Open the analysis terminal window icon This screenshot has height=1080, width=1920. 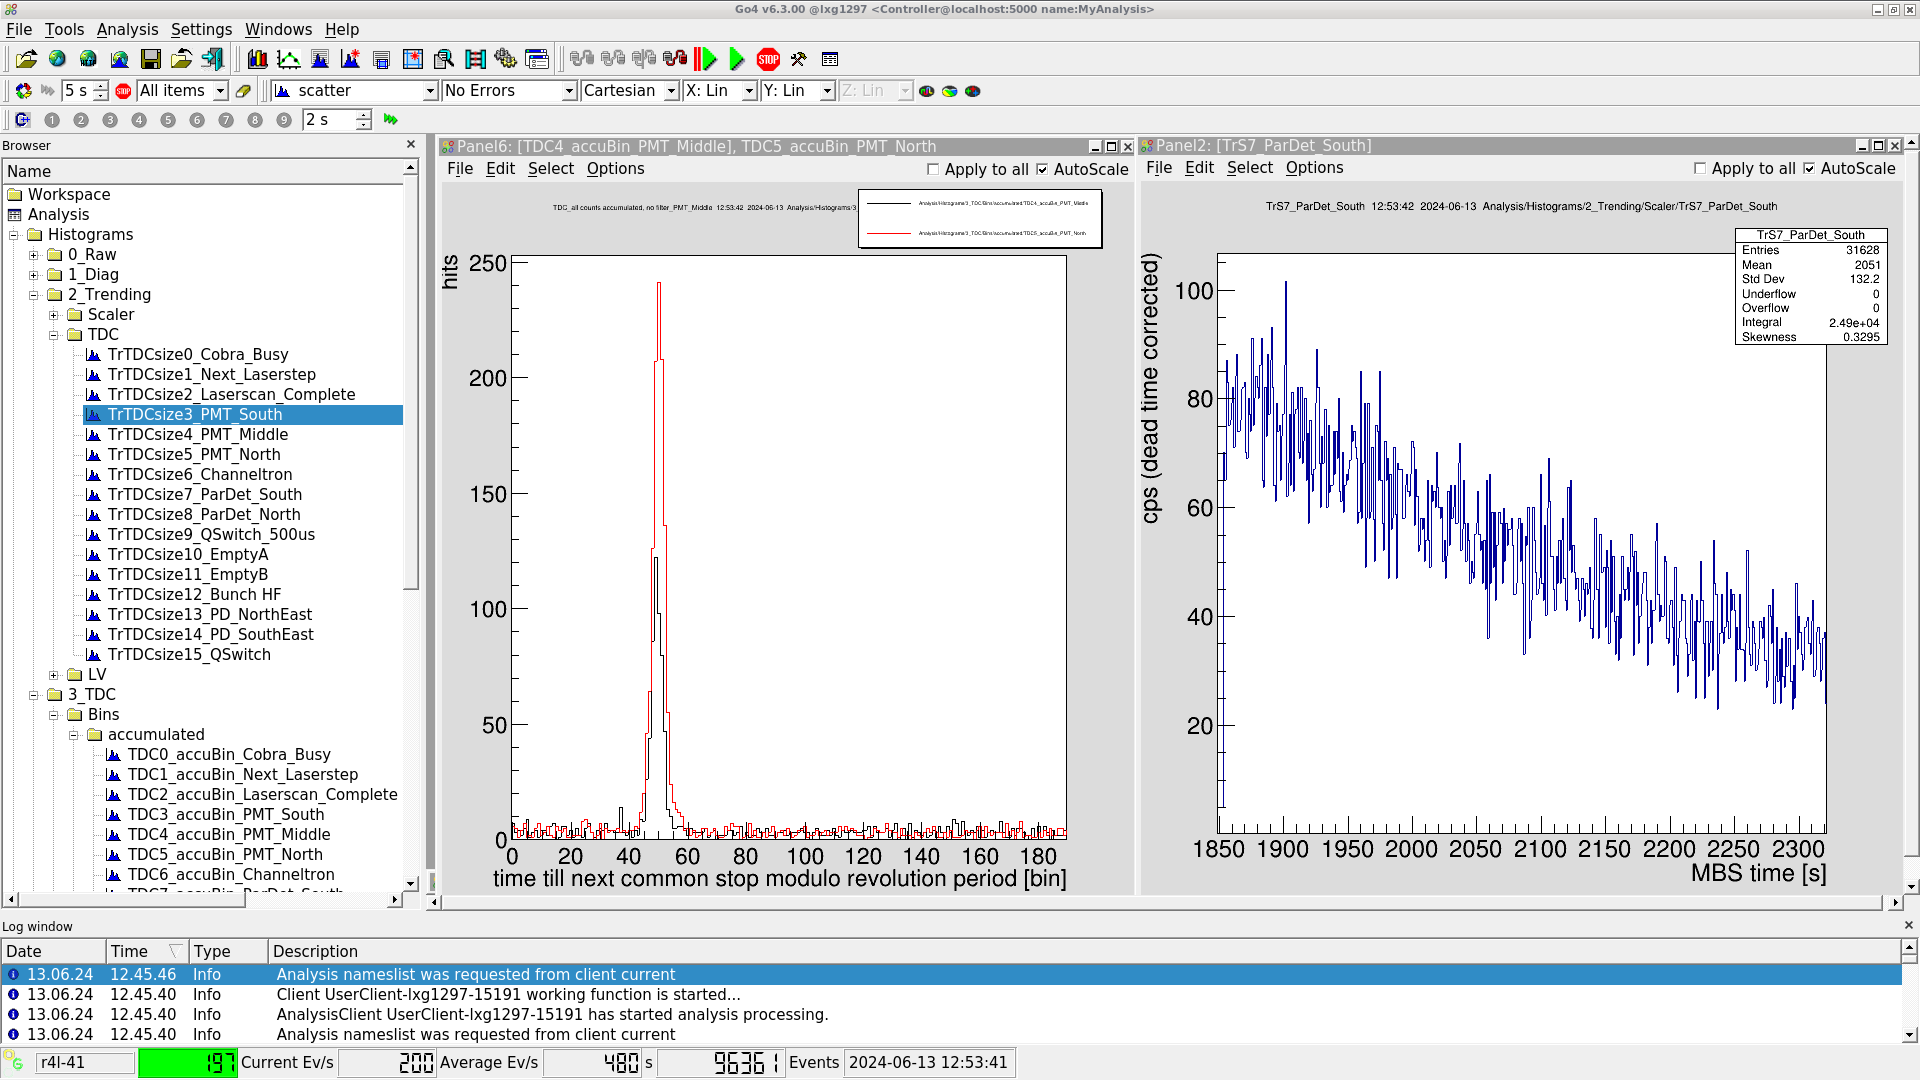tap(829, 59)
